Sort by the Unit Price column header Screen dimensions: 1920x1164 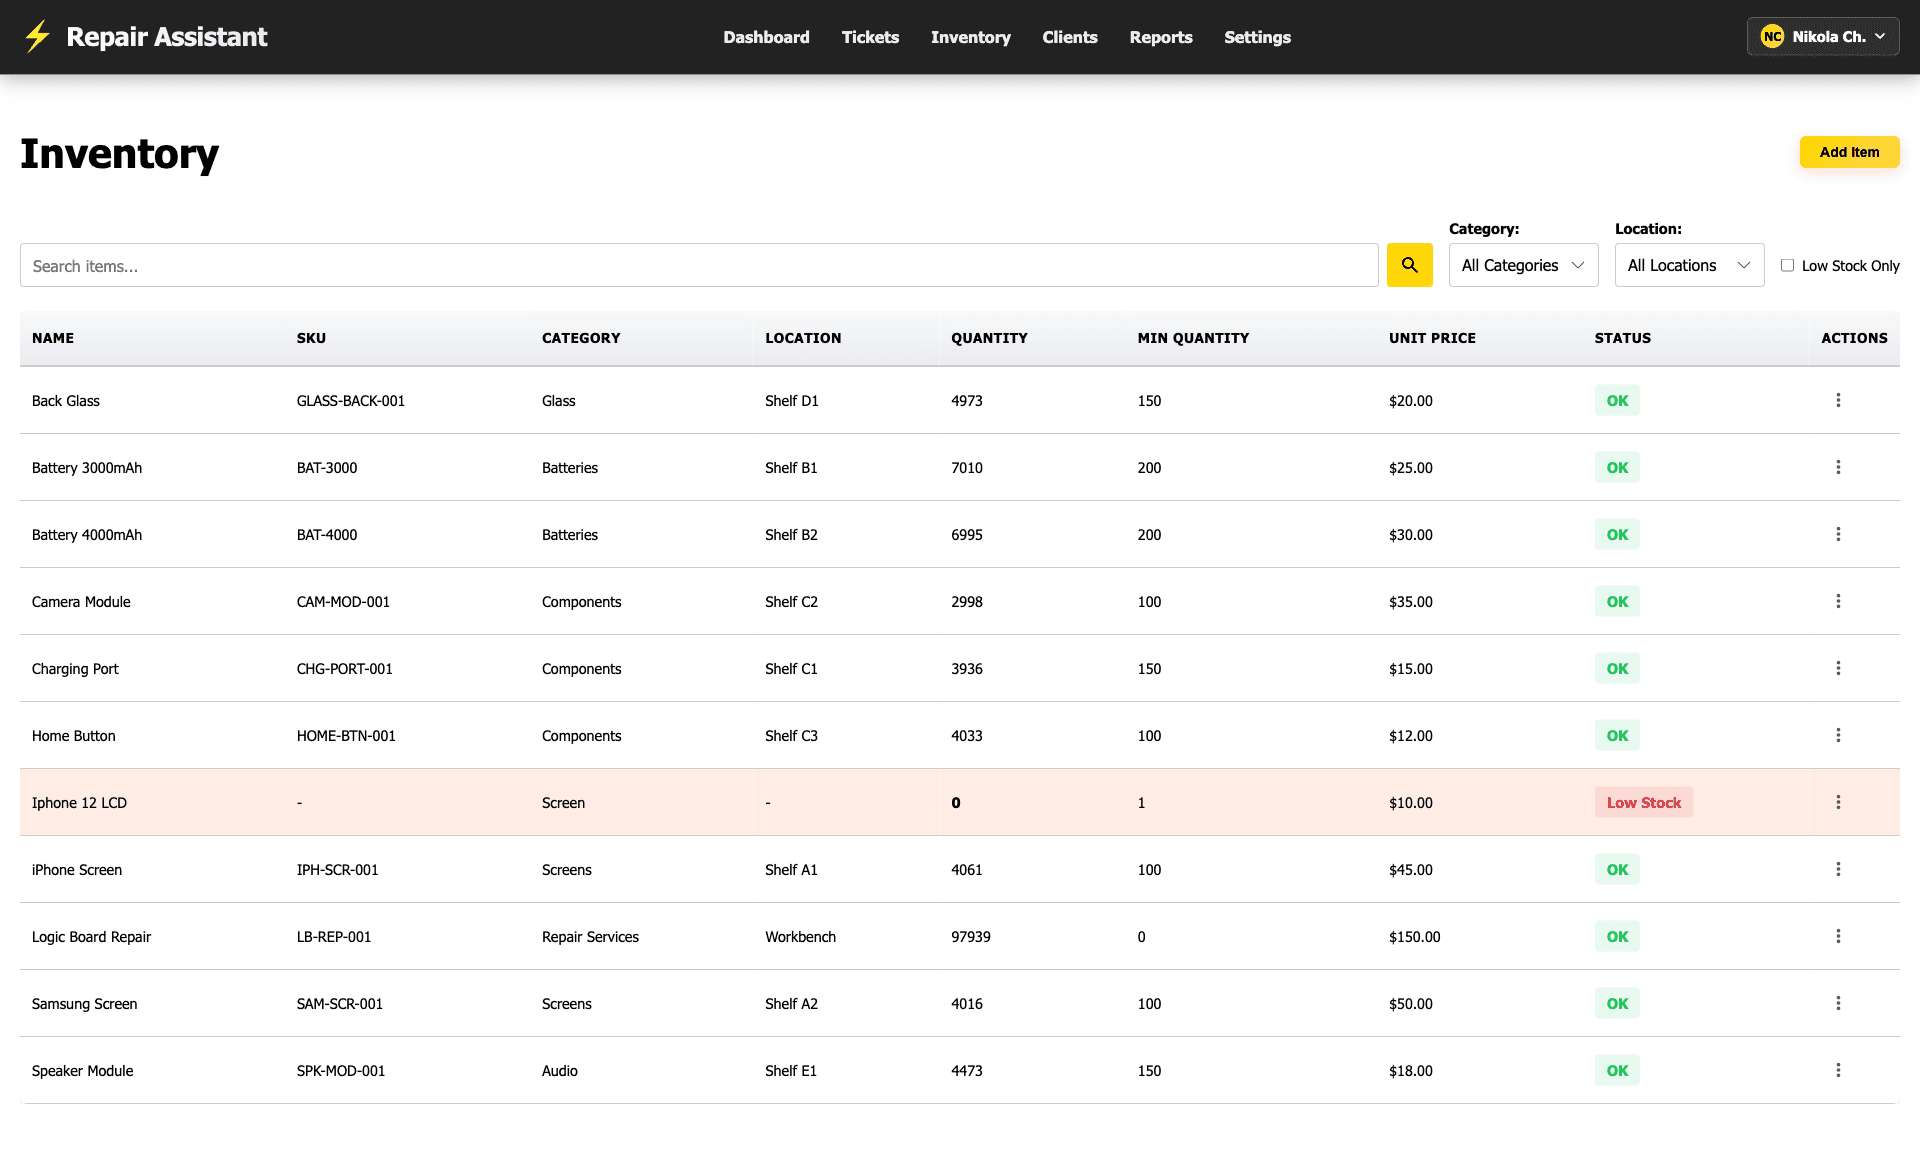coord(1432,338)
